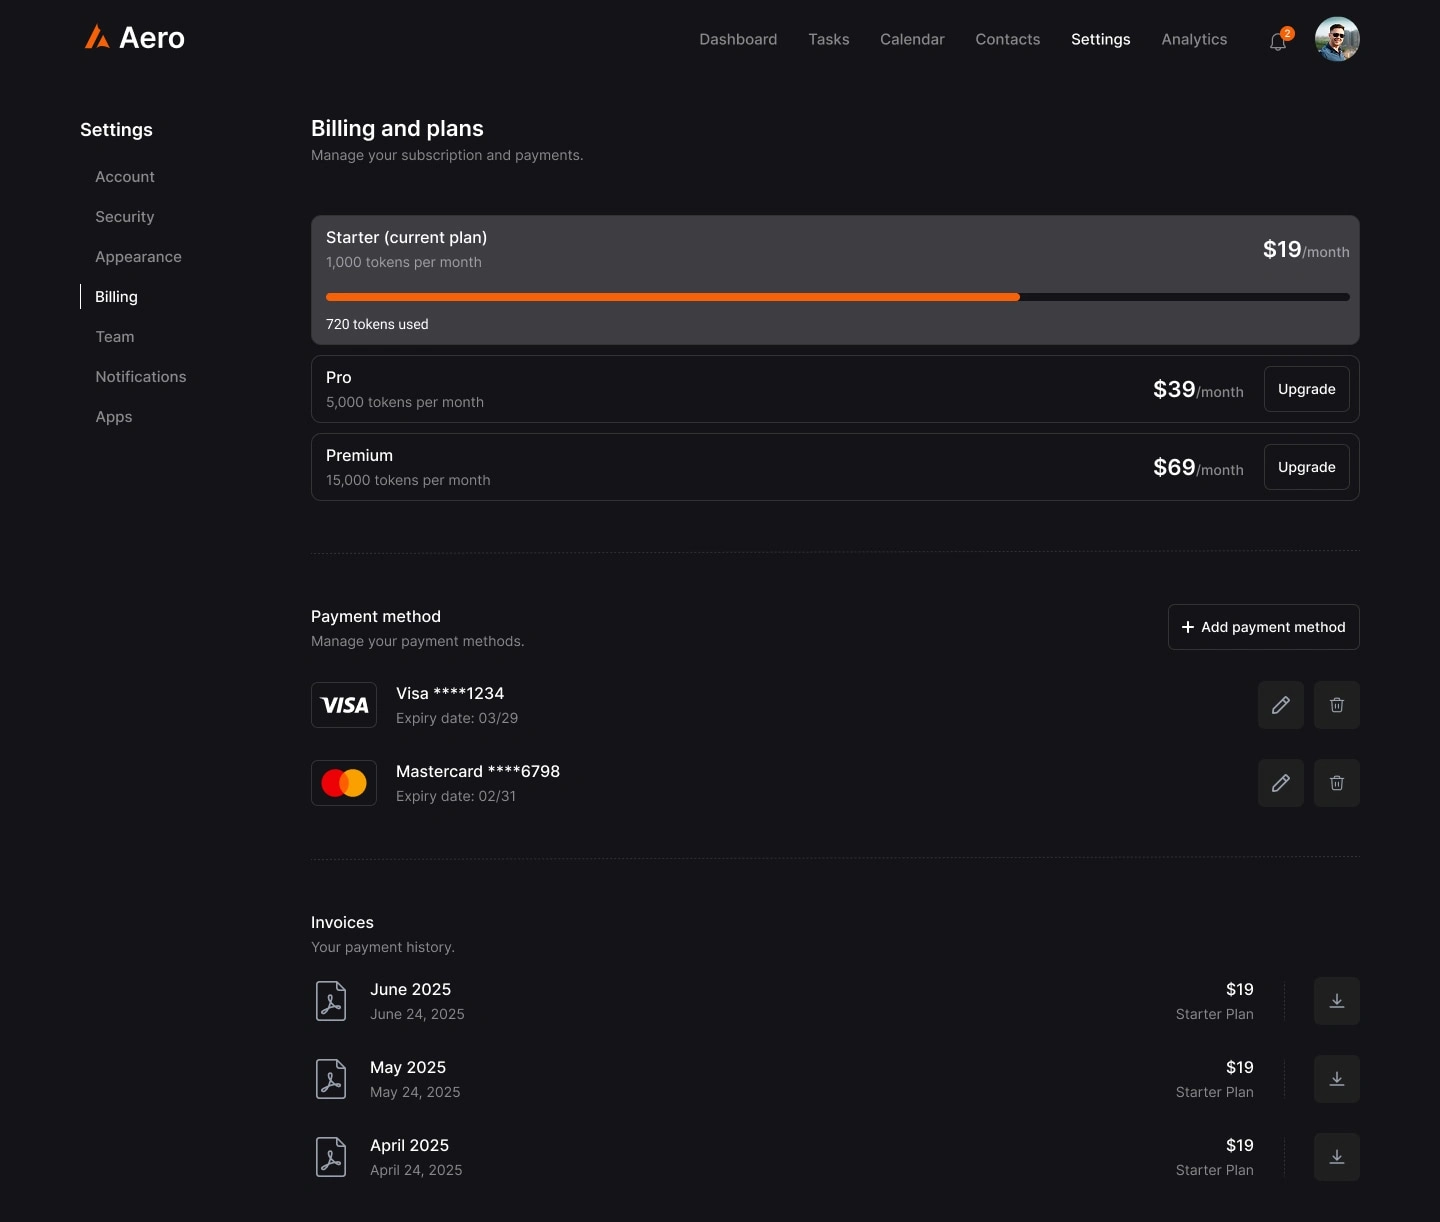Click Add payment method

1263,627
